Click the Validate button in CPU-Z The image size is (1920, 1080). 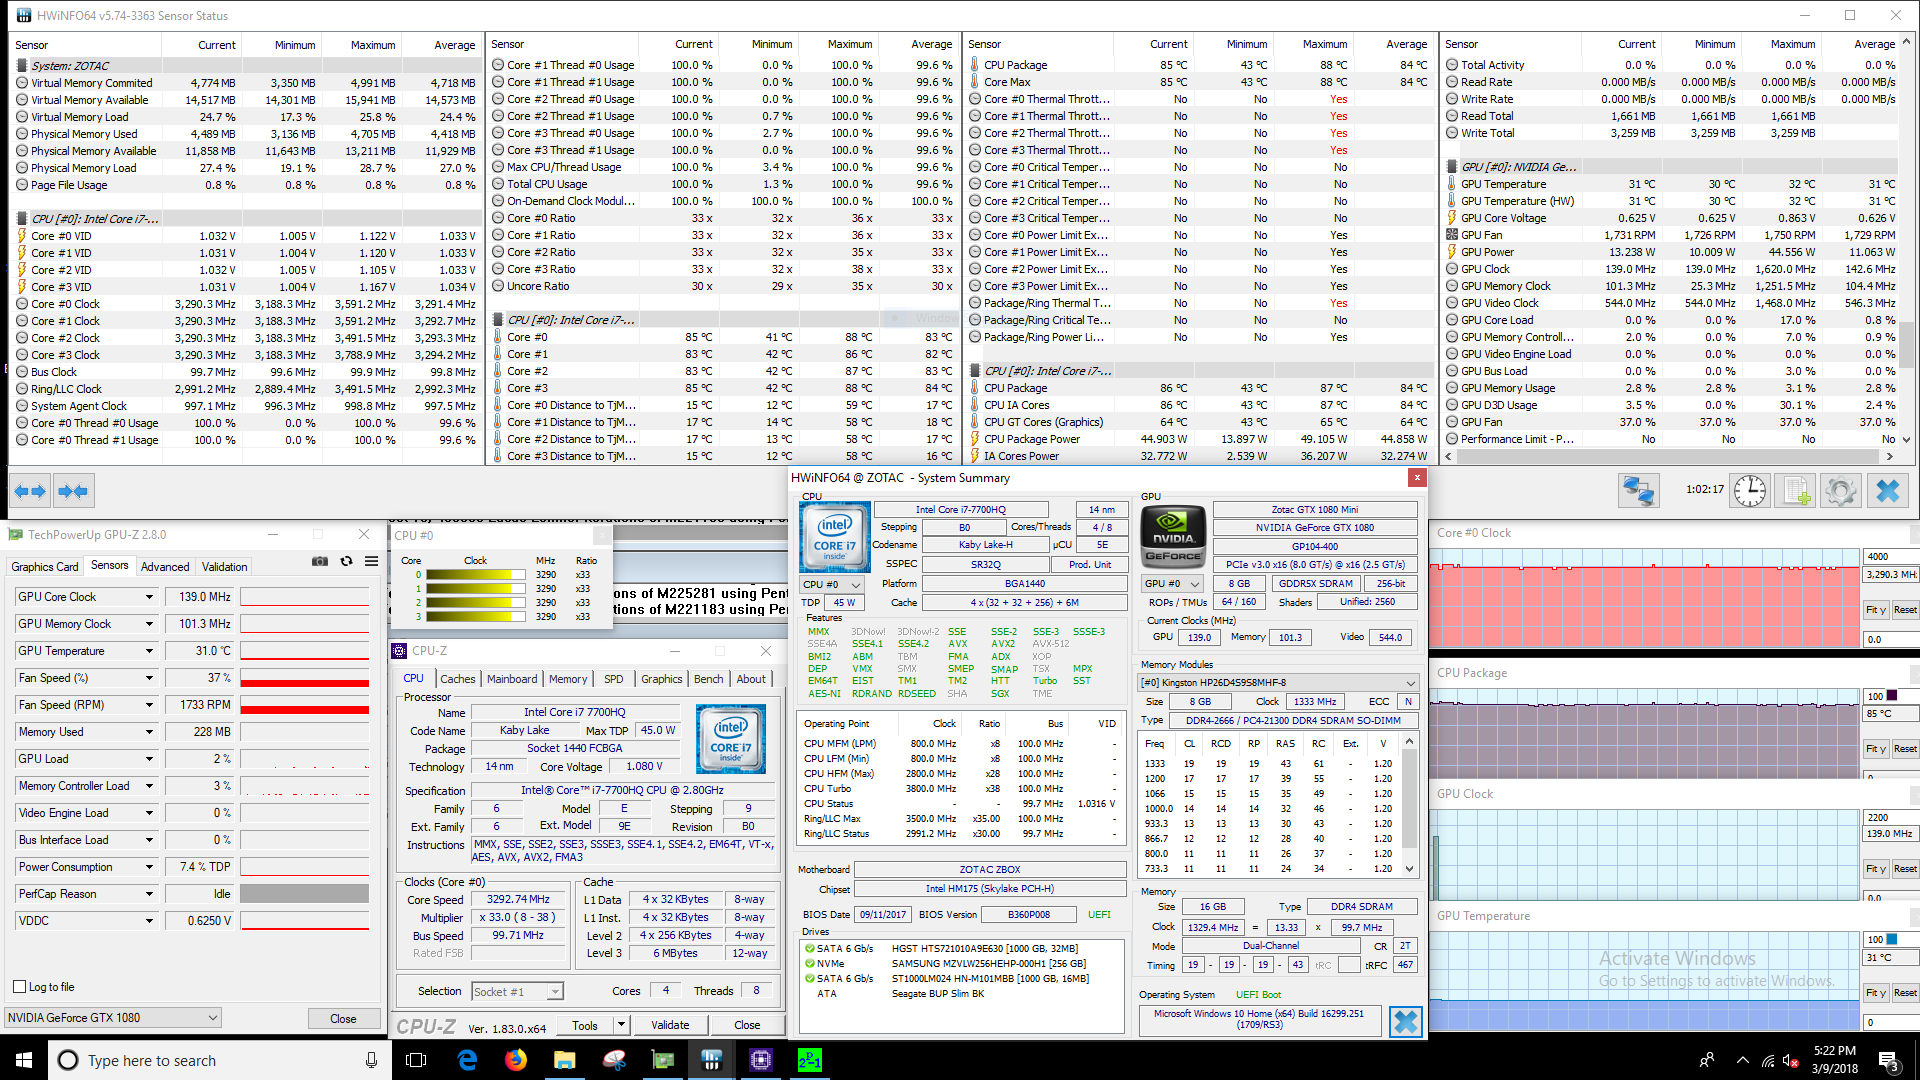(x=669, y=1025)
